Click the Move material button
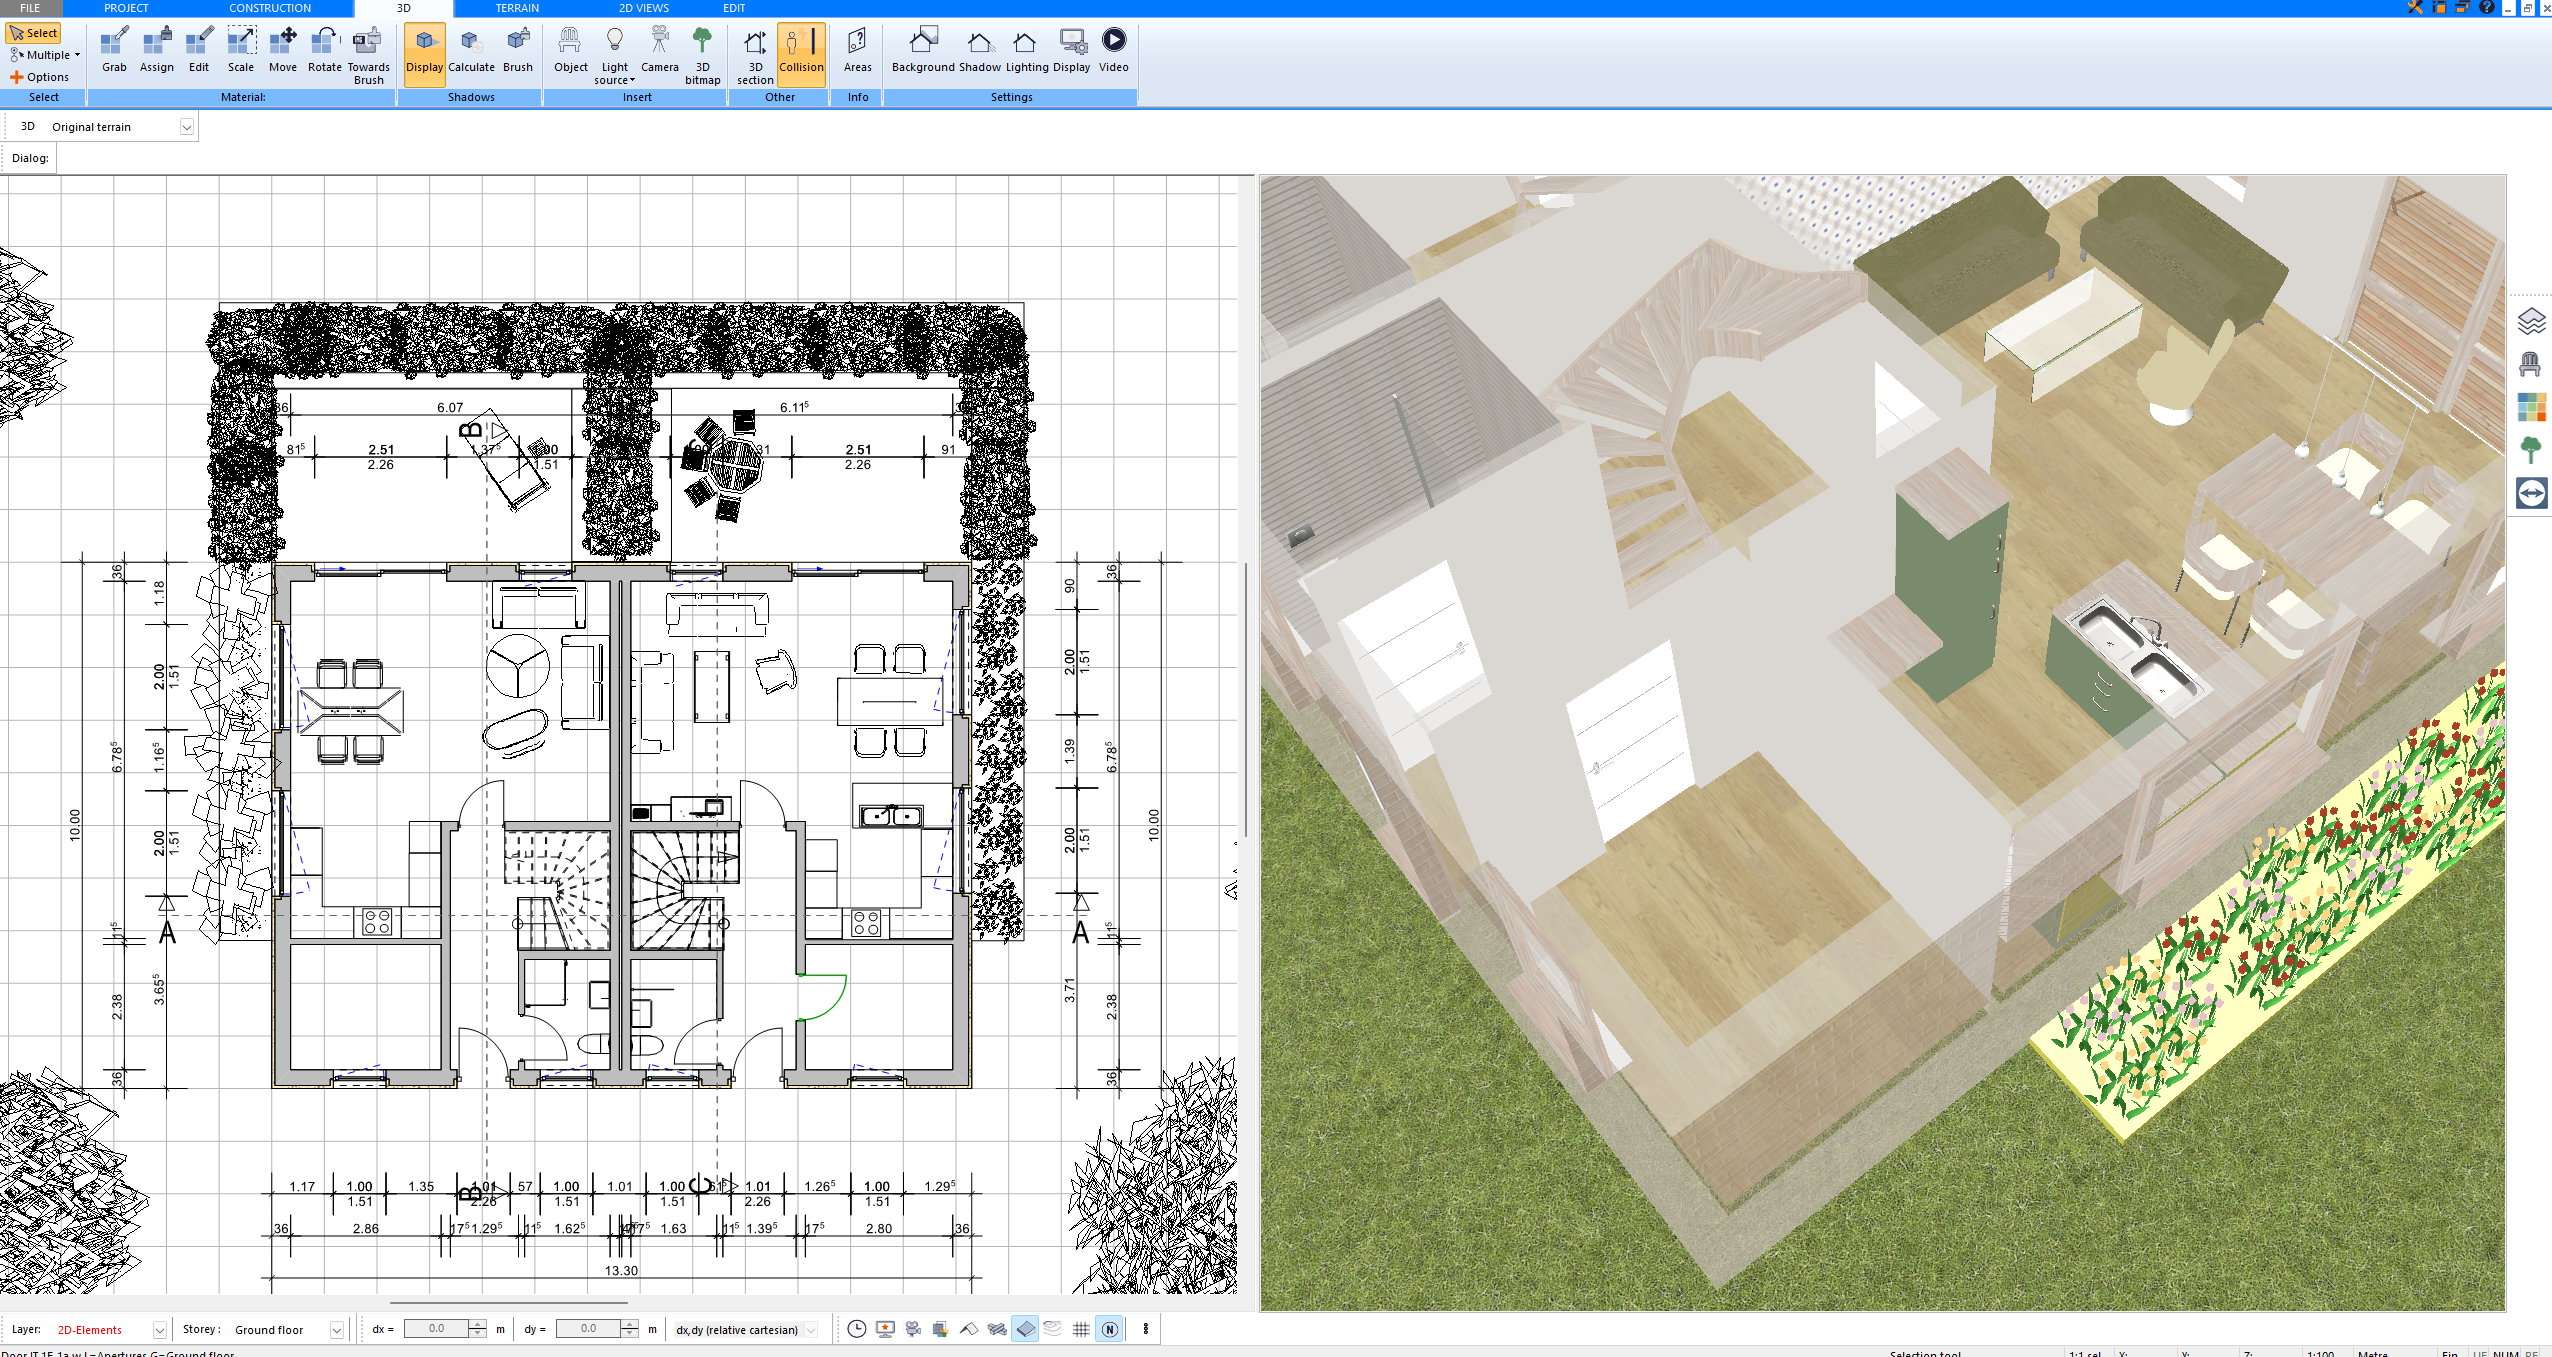This screenshot has width=2552, height=1357. pos(283,50)
